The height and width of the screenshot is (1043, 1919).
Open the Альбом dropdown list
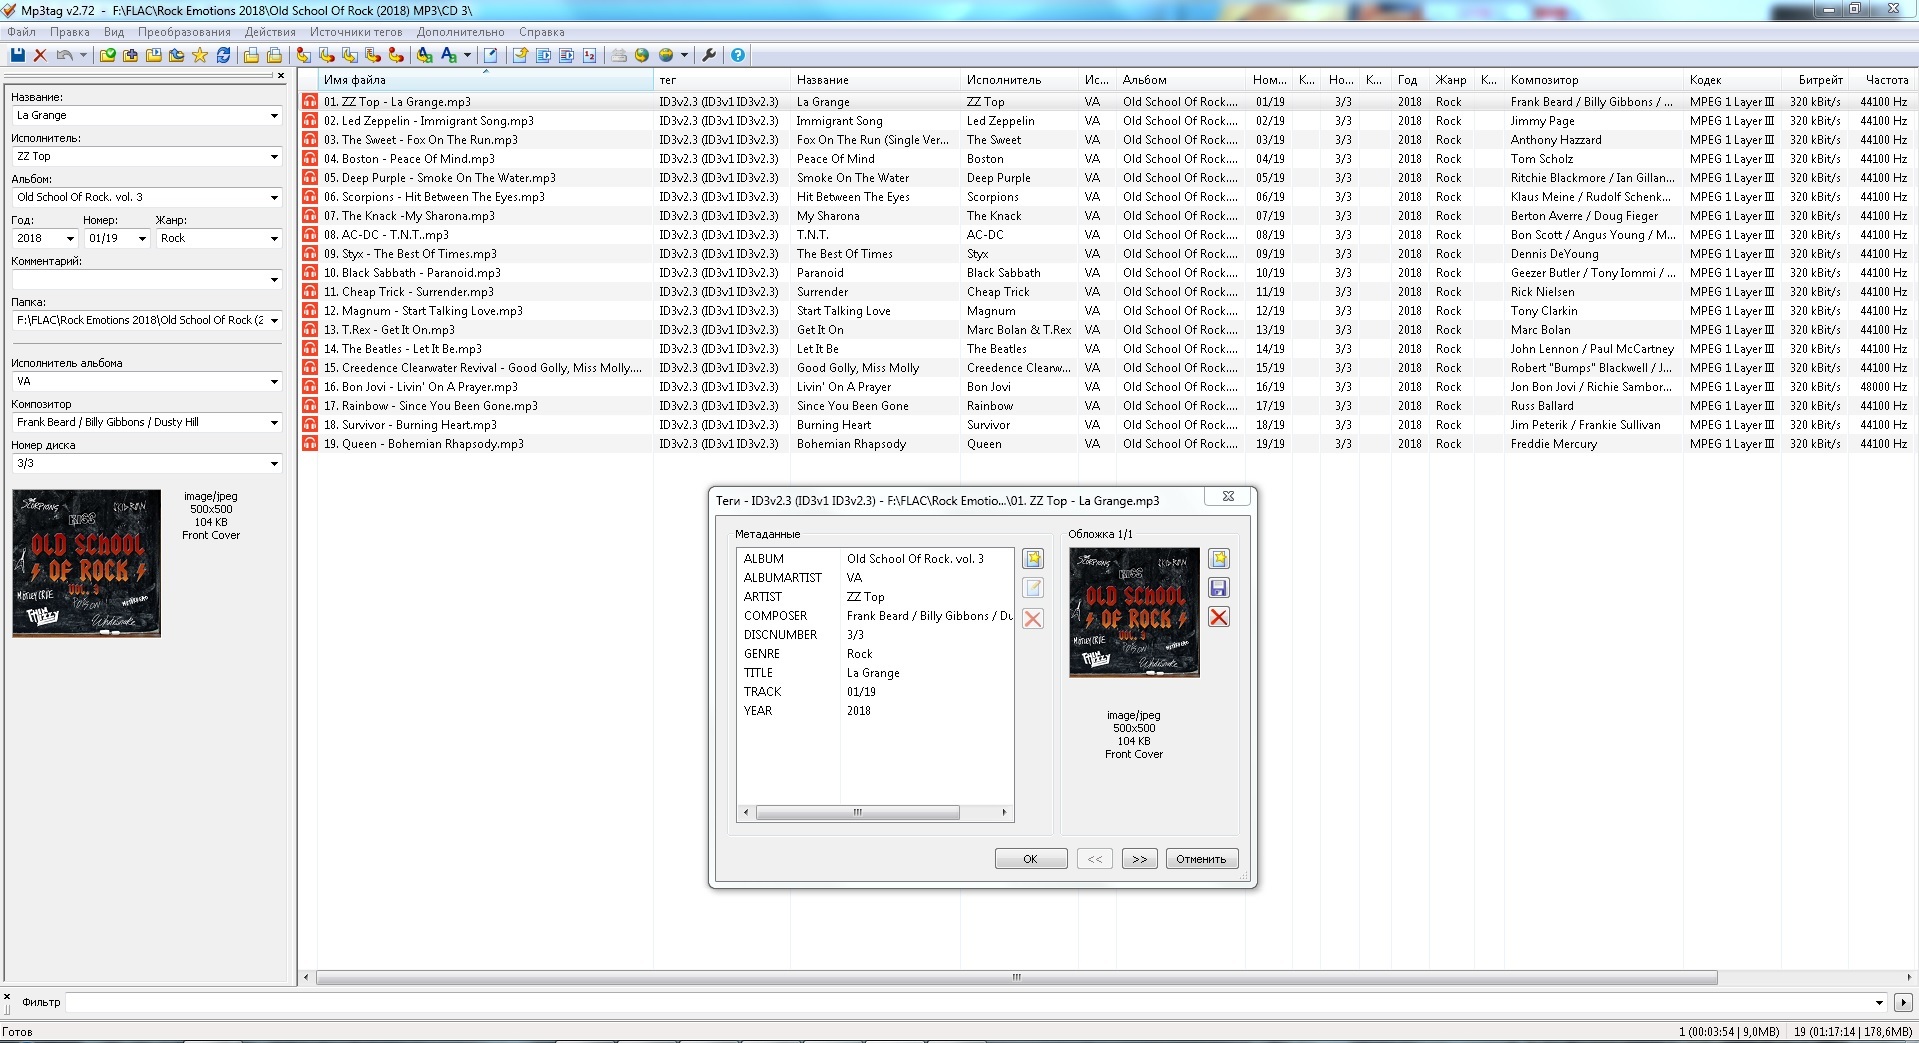tap(274, 197)
